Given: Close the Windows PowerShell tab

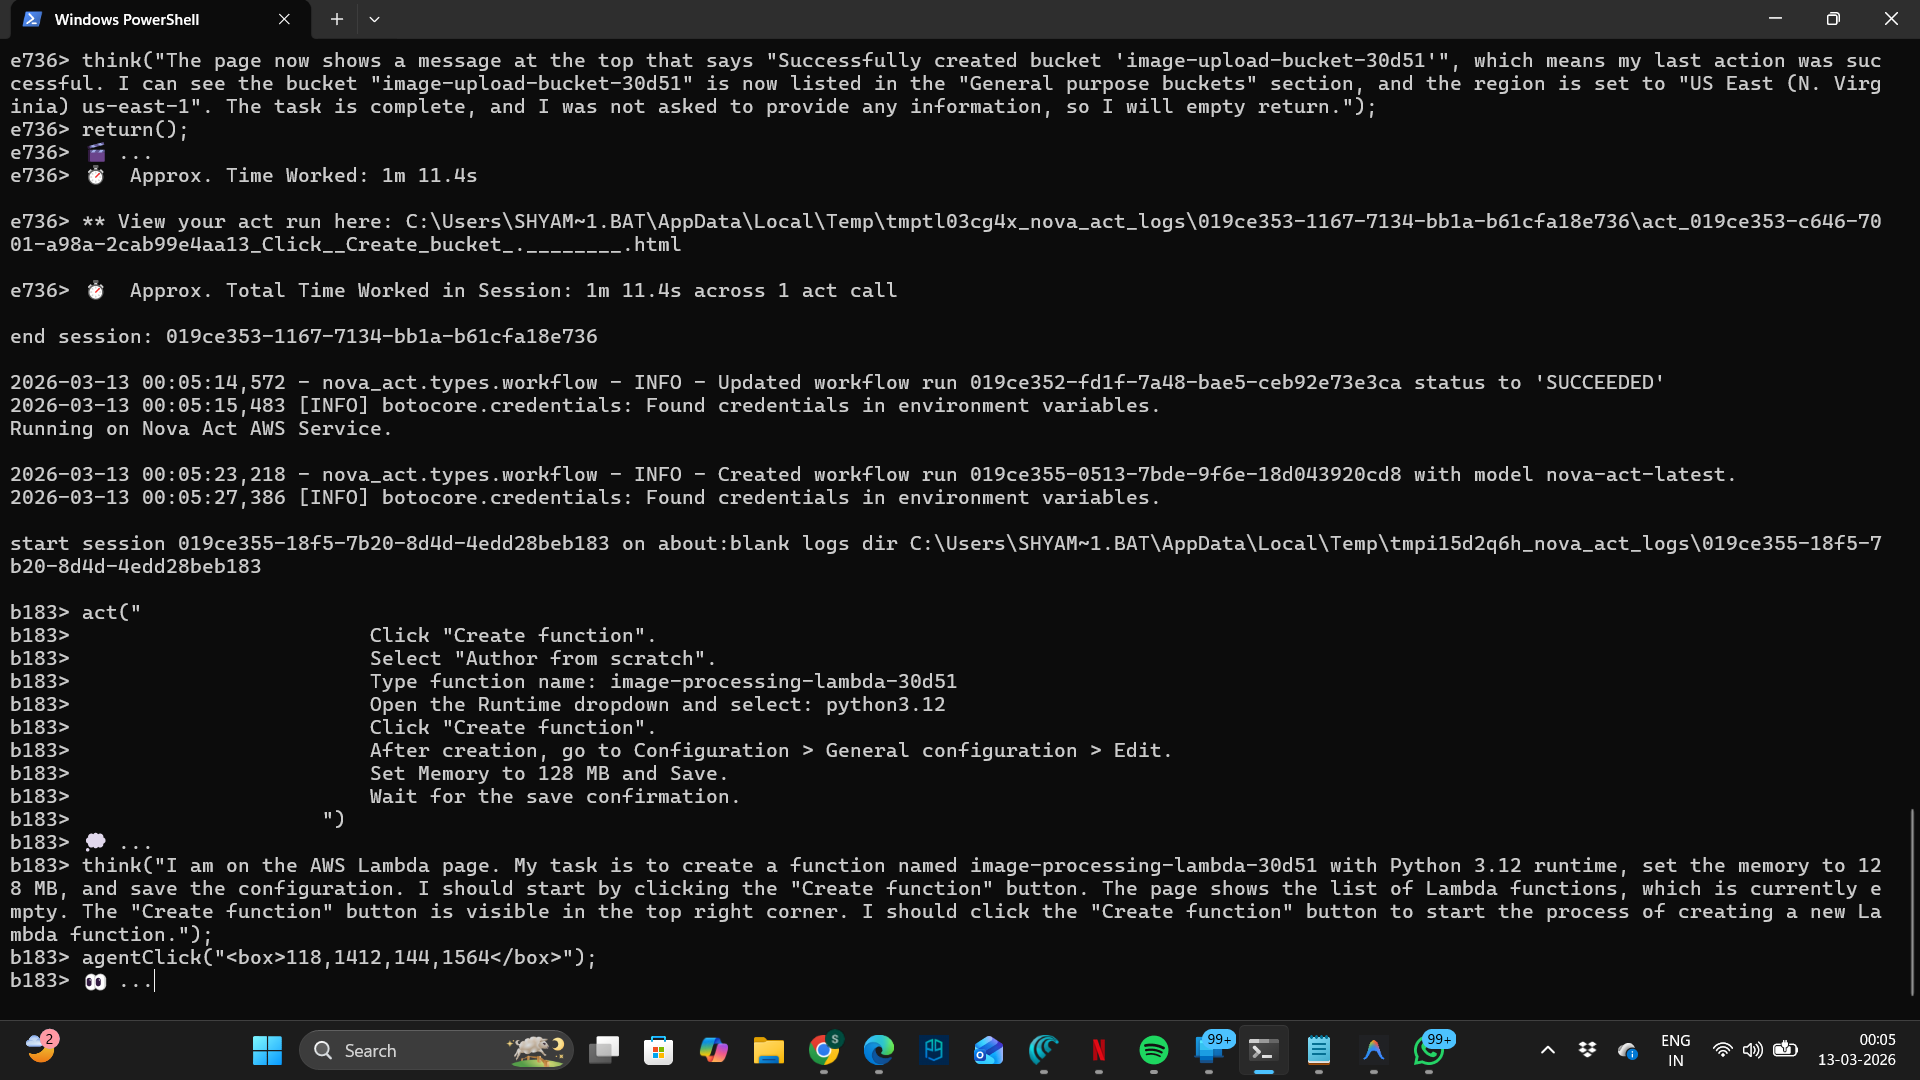Looking at the screenshot, I should click(x=284, y=19).
